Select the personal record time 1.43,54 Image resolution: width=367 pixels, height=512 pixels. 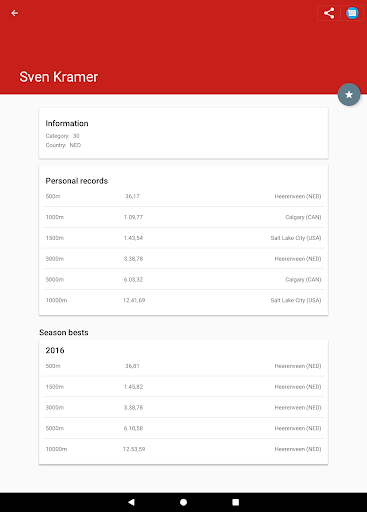pos(133,238)
